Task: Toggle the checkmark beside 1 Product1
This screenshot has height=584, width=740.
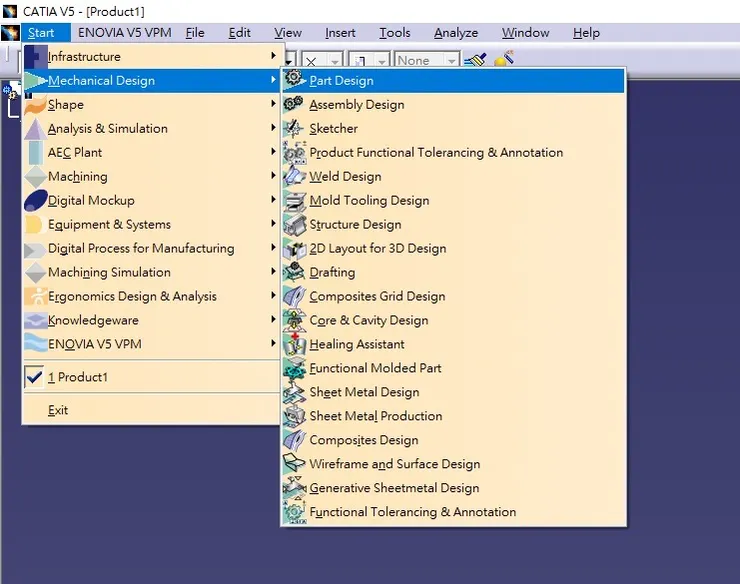Action: click(34, 377)
